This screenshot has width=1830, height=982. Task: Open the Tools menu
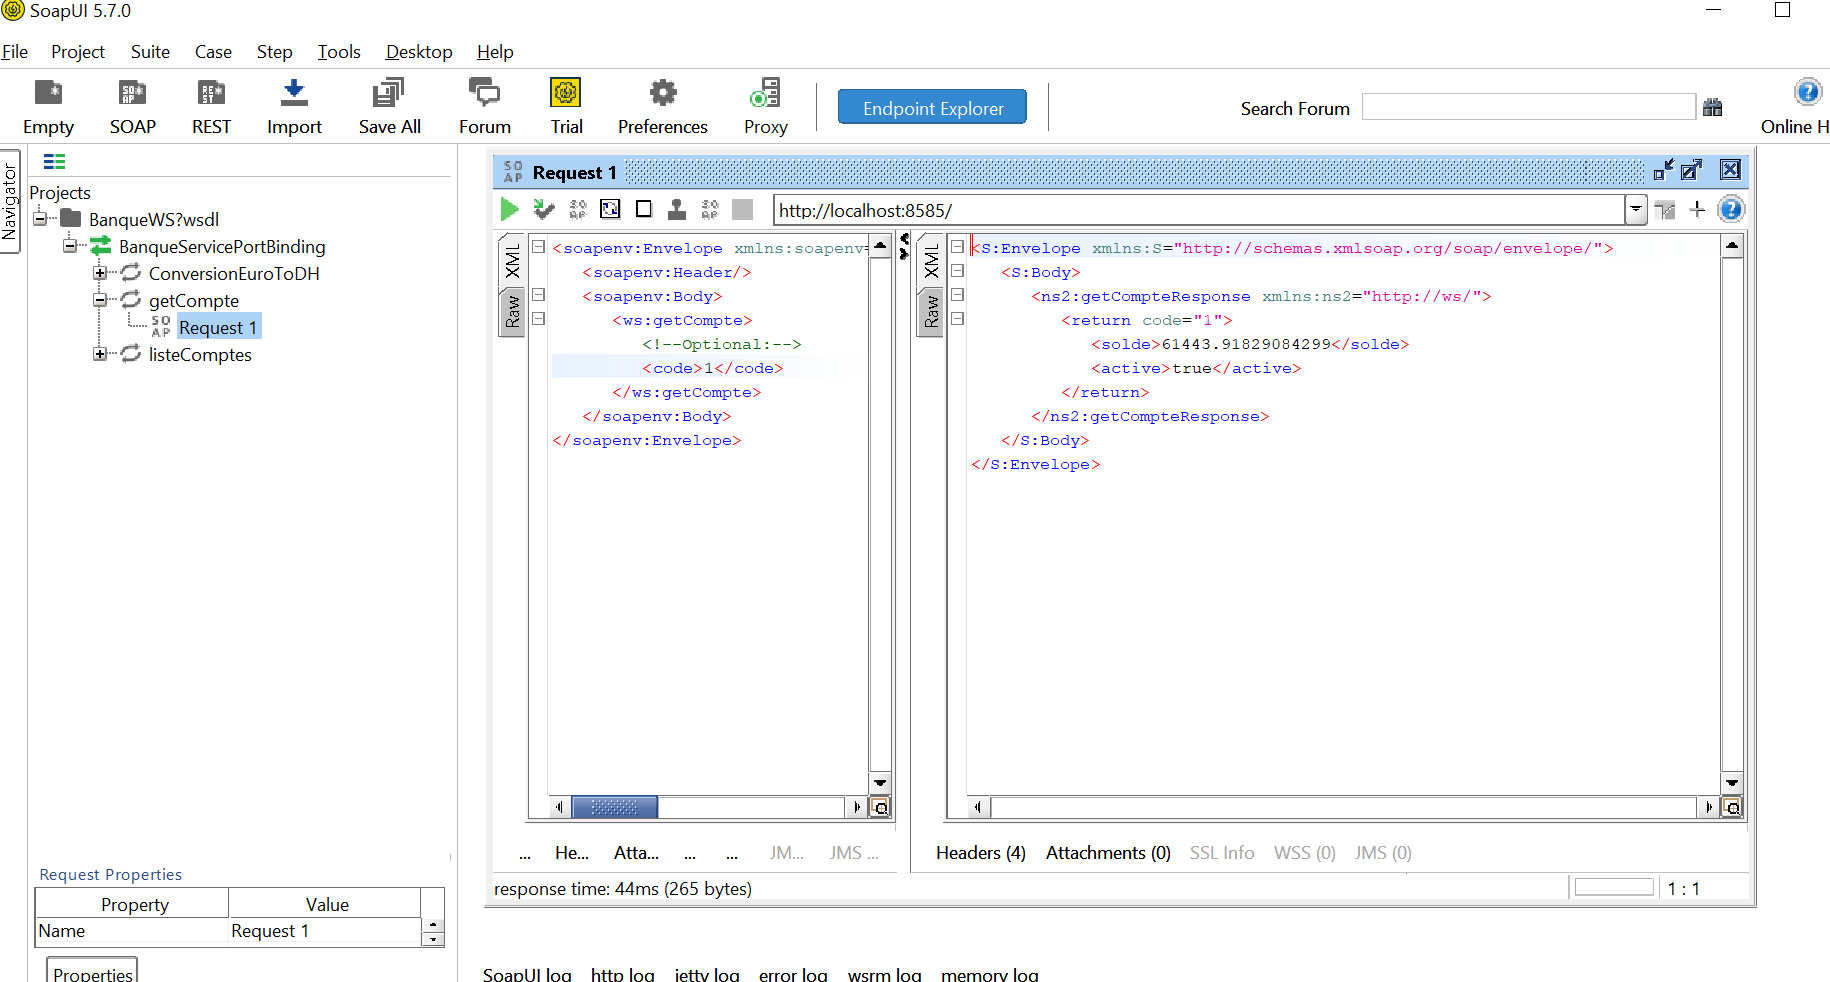coord(338,51)
